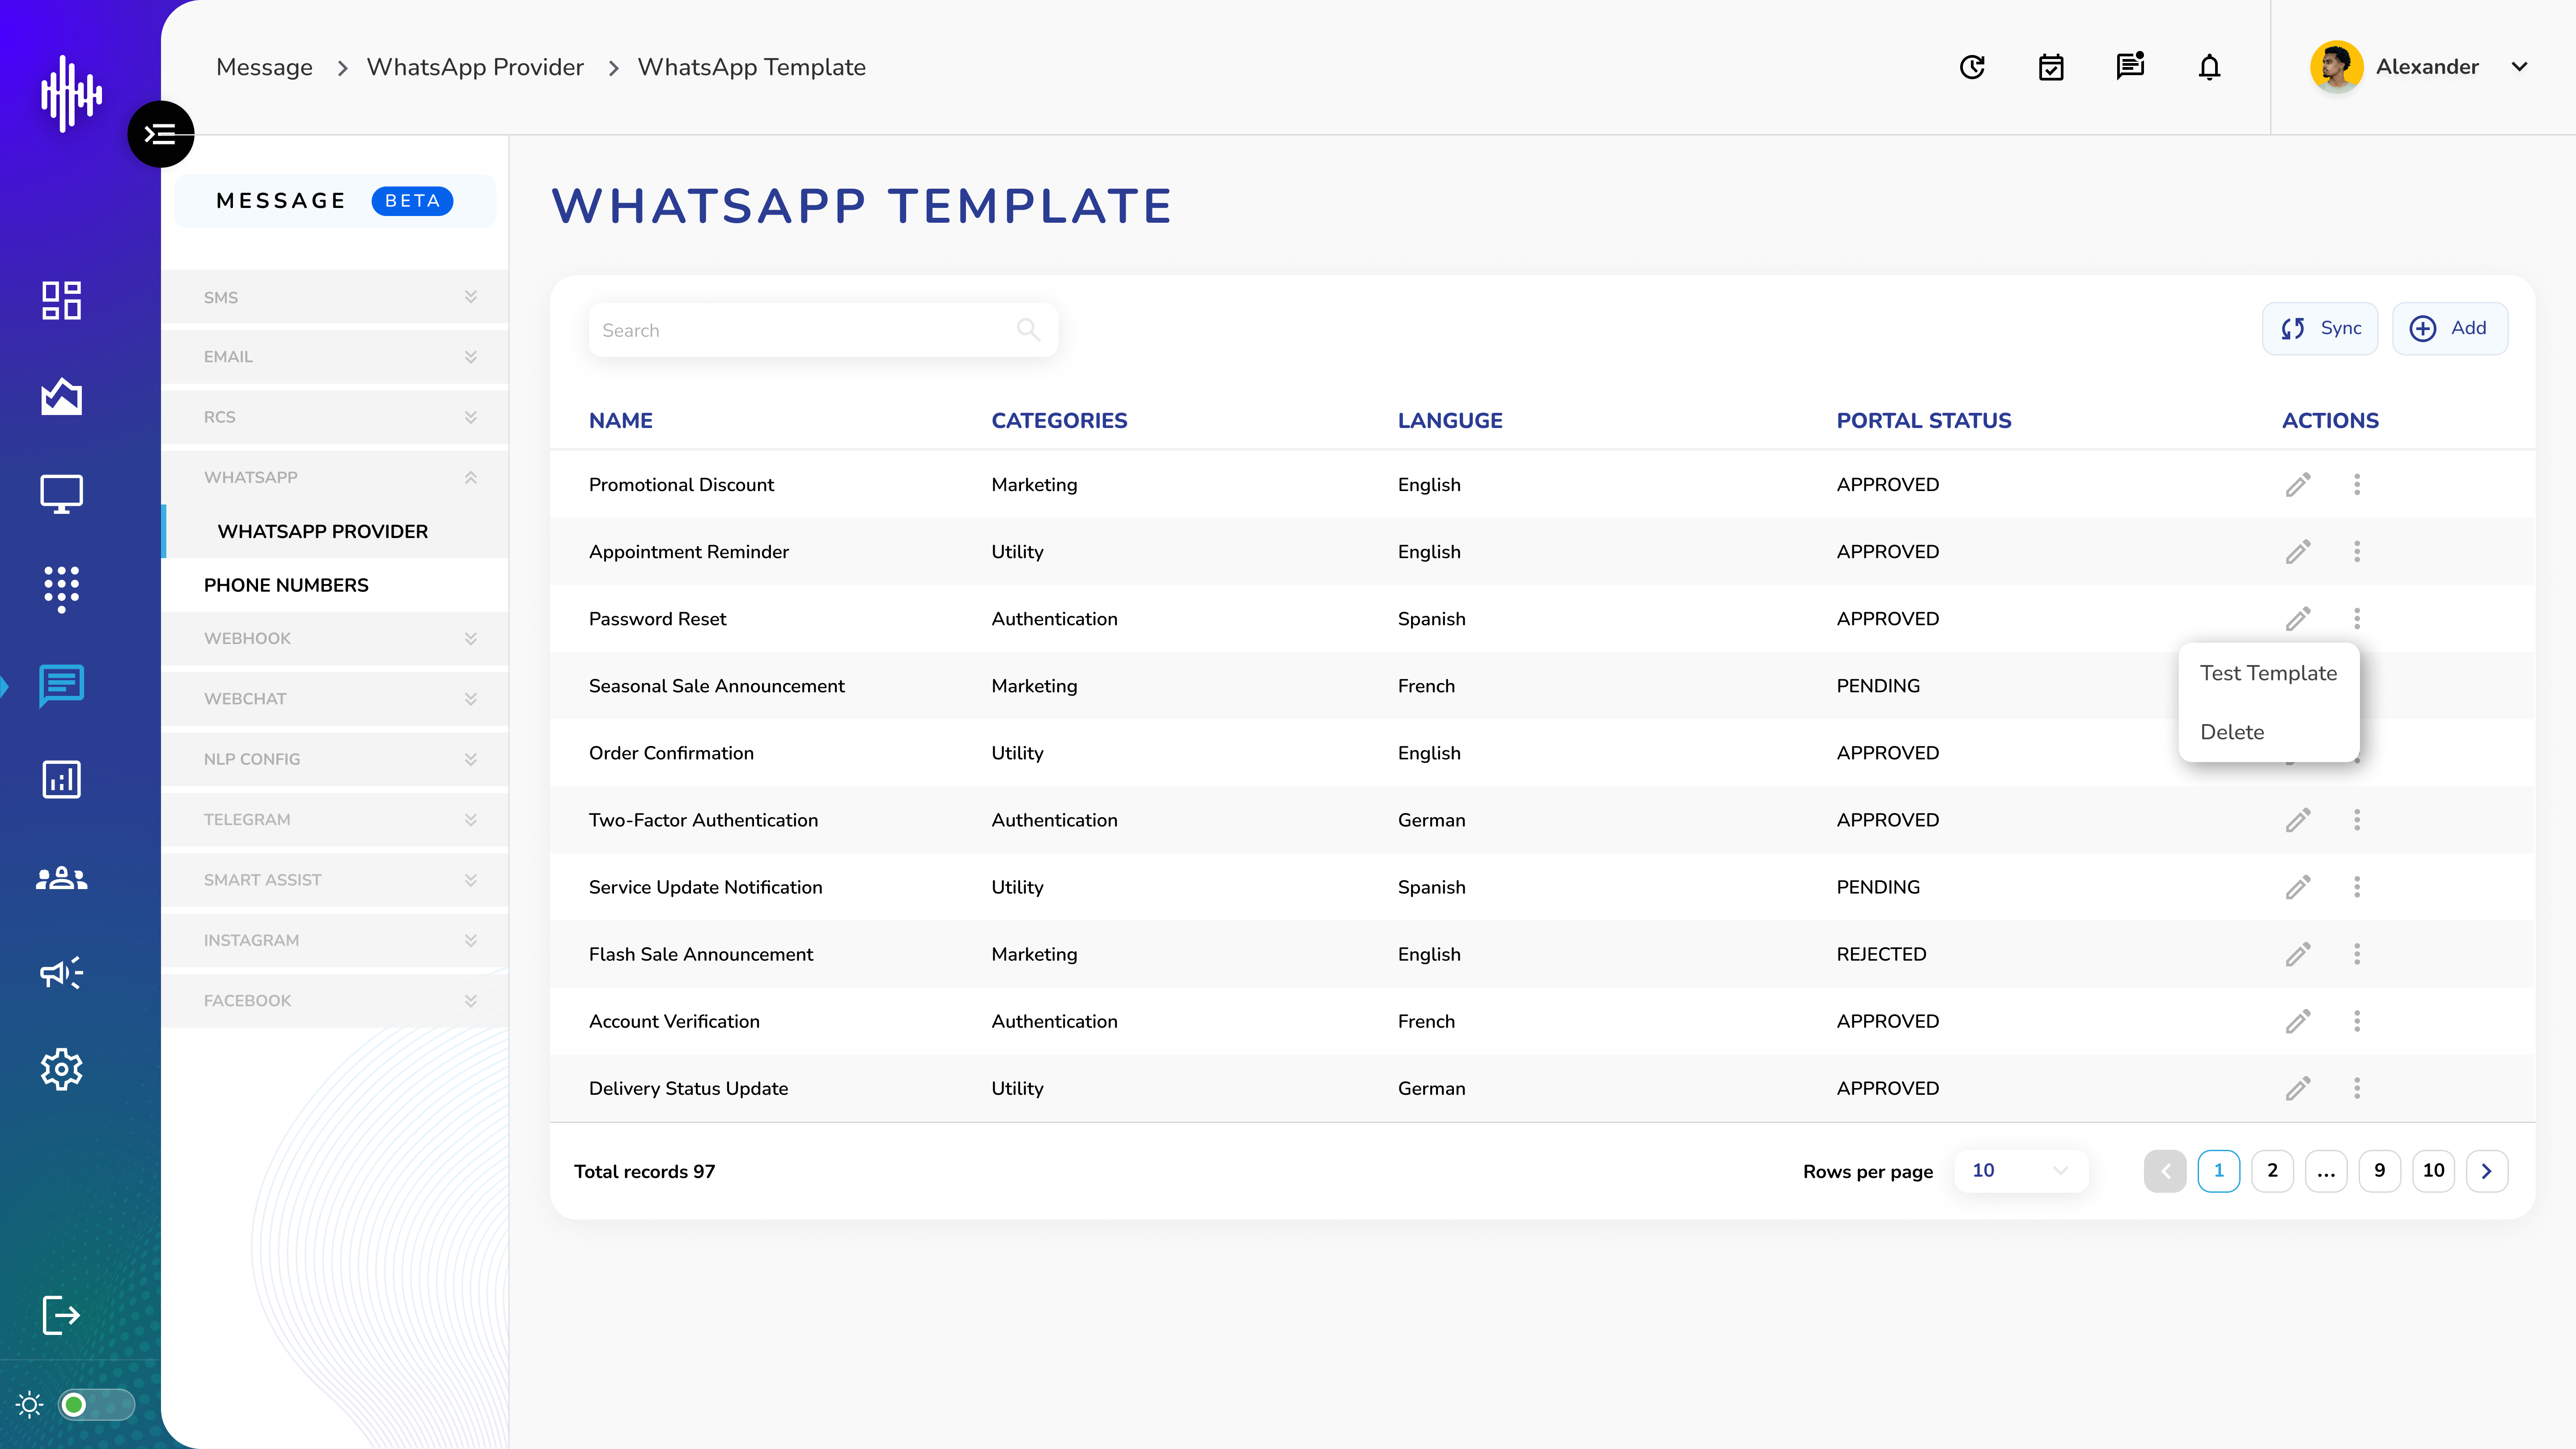The width and height of the screenshot is (2576, 1449).
Task: Go to page 10 of results
Action: (2433, 1170)
